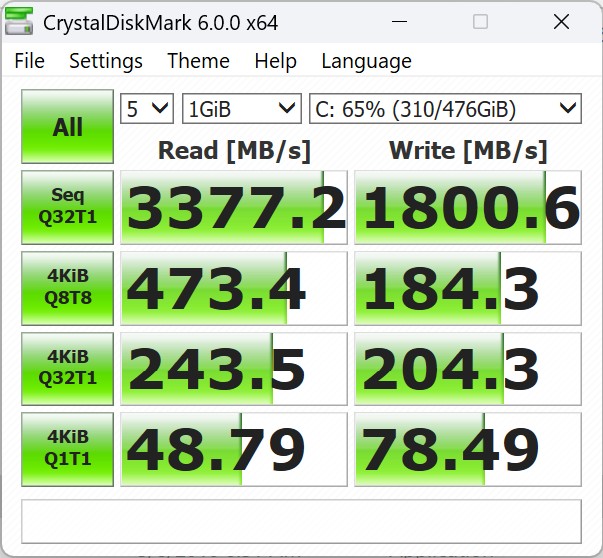This screenshot has height=558, width=603.
Task: Close the CrystalDiskMark window
Action: [x=561, y=22]
